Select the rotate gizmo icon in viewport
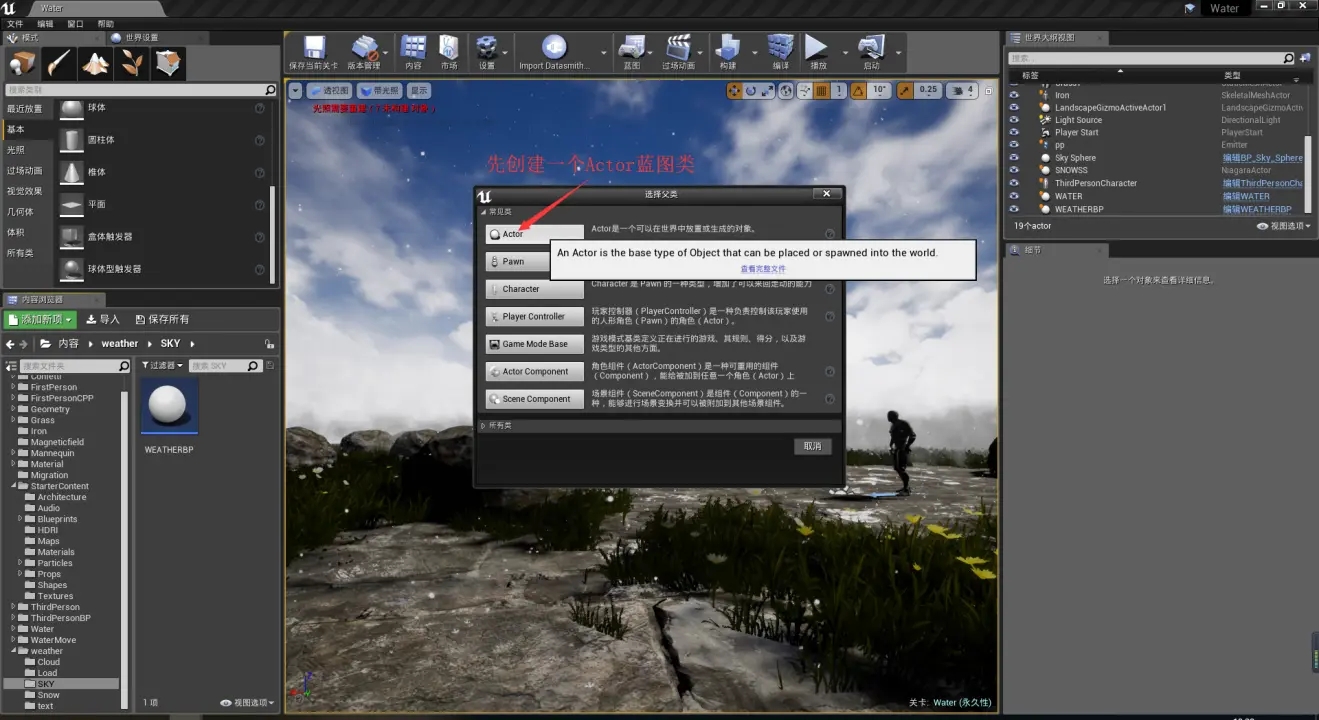 tap(751, 90)
